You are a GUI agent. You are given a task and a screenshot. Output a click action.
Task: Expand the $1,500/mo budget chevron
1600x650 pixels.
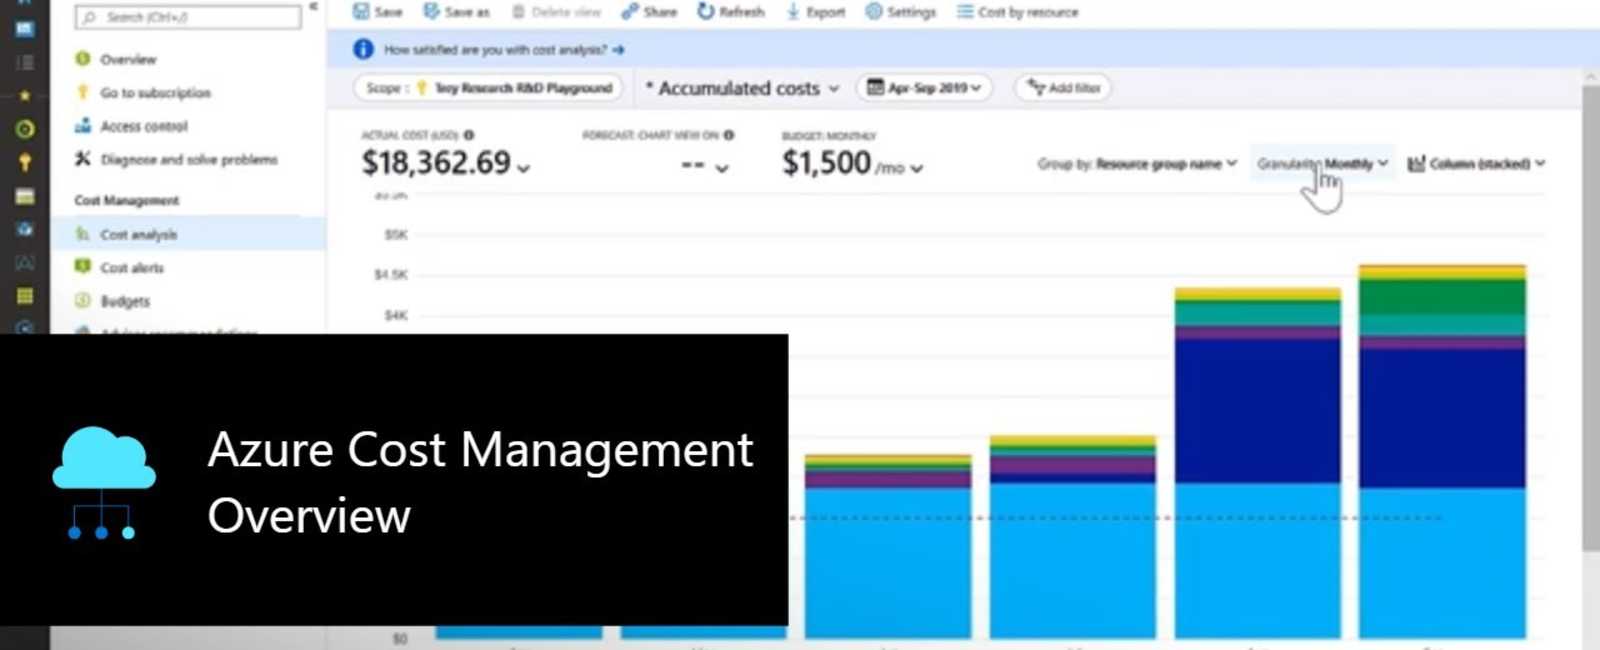pyautogui.click(x=917, y=168)
